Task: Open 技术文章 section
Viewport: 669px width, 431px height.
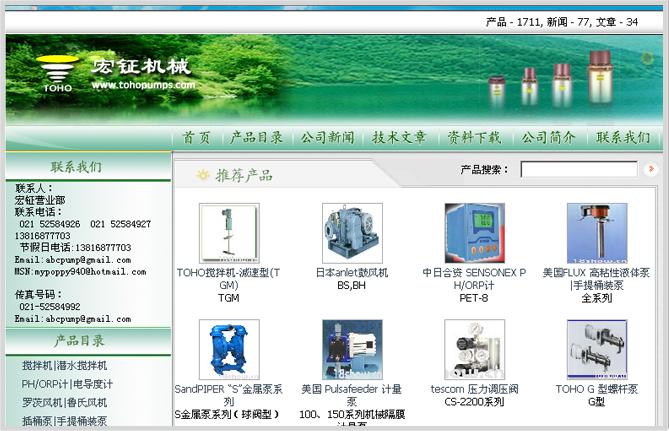Action: point(399,137)
